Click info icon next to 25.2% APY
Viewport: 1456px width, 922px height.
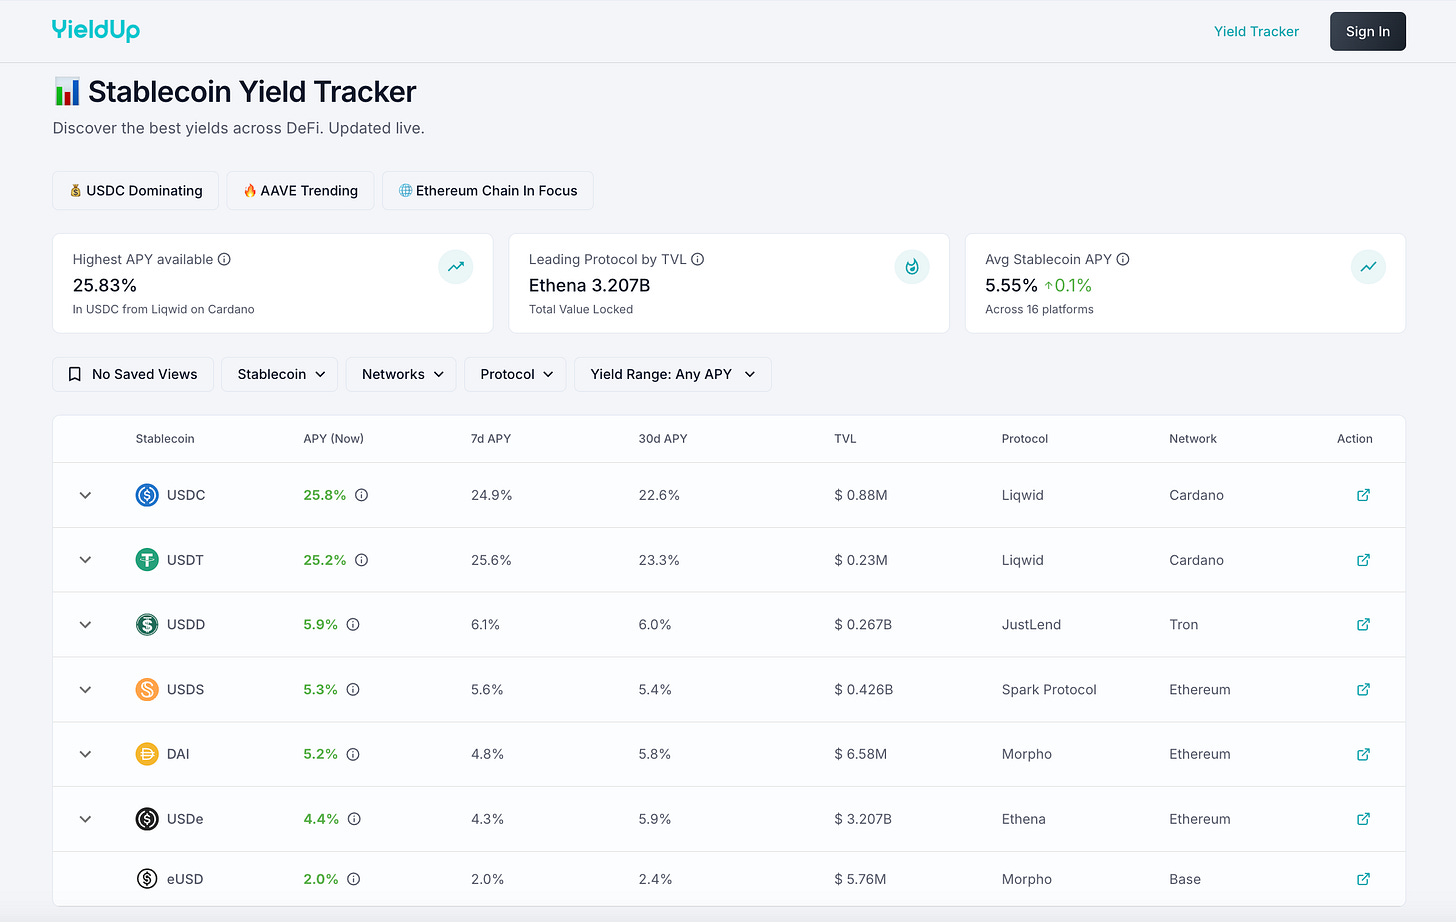[362, 560]
